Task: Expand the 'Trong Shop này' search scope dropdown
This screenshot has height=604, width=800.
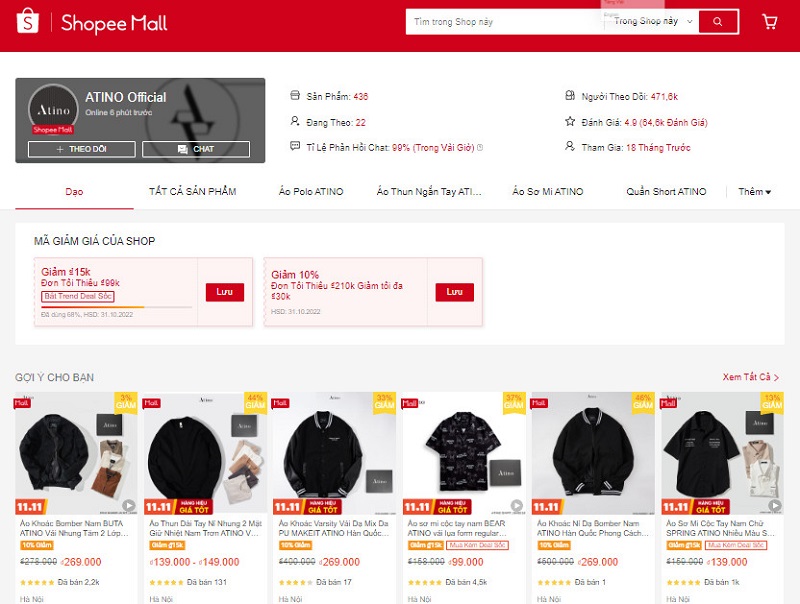Action: coord(653,21)
